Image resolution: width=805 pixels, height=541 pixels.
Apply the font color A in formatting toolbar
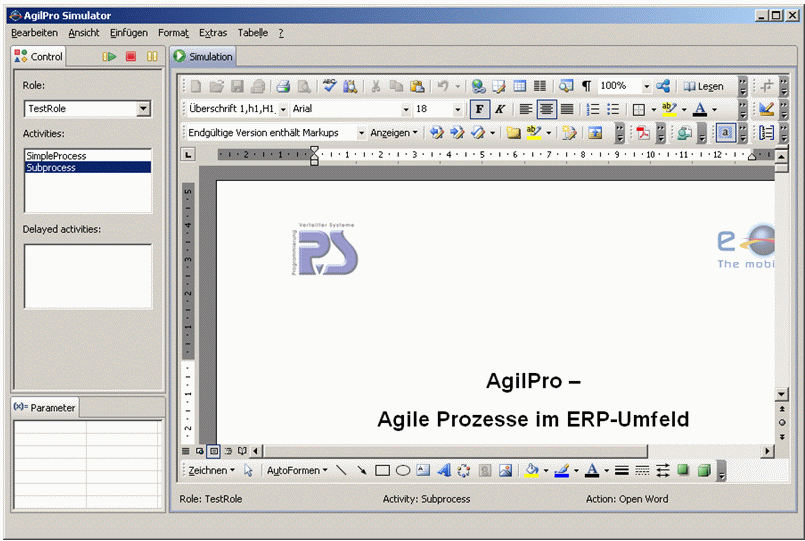[699, 109]
